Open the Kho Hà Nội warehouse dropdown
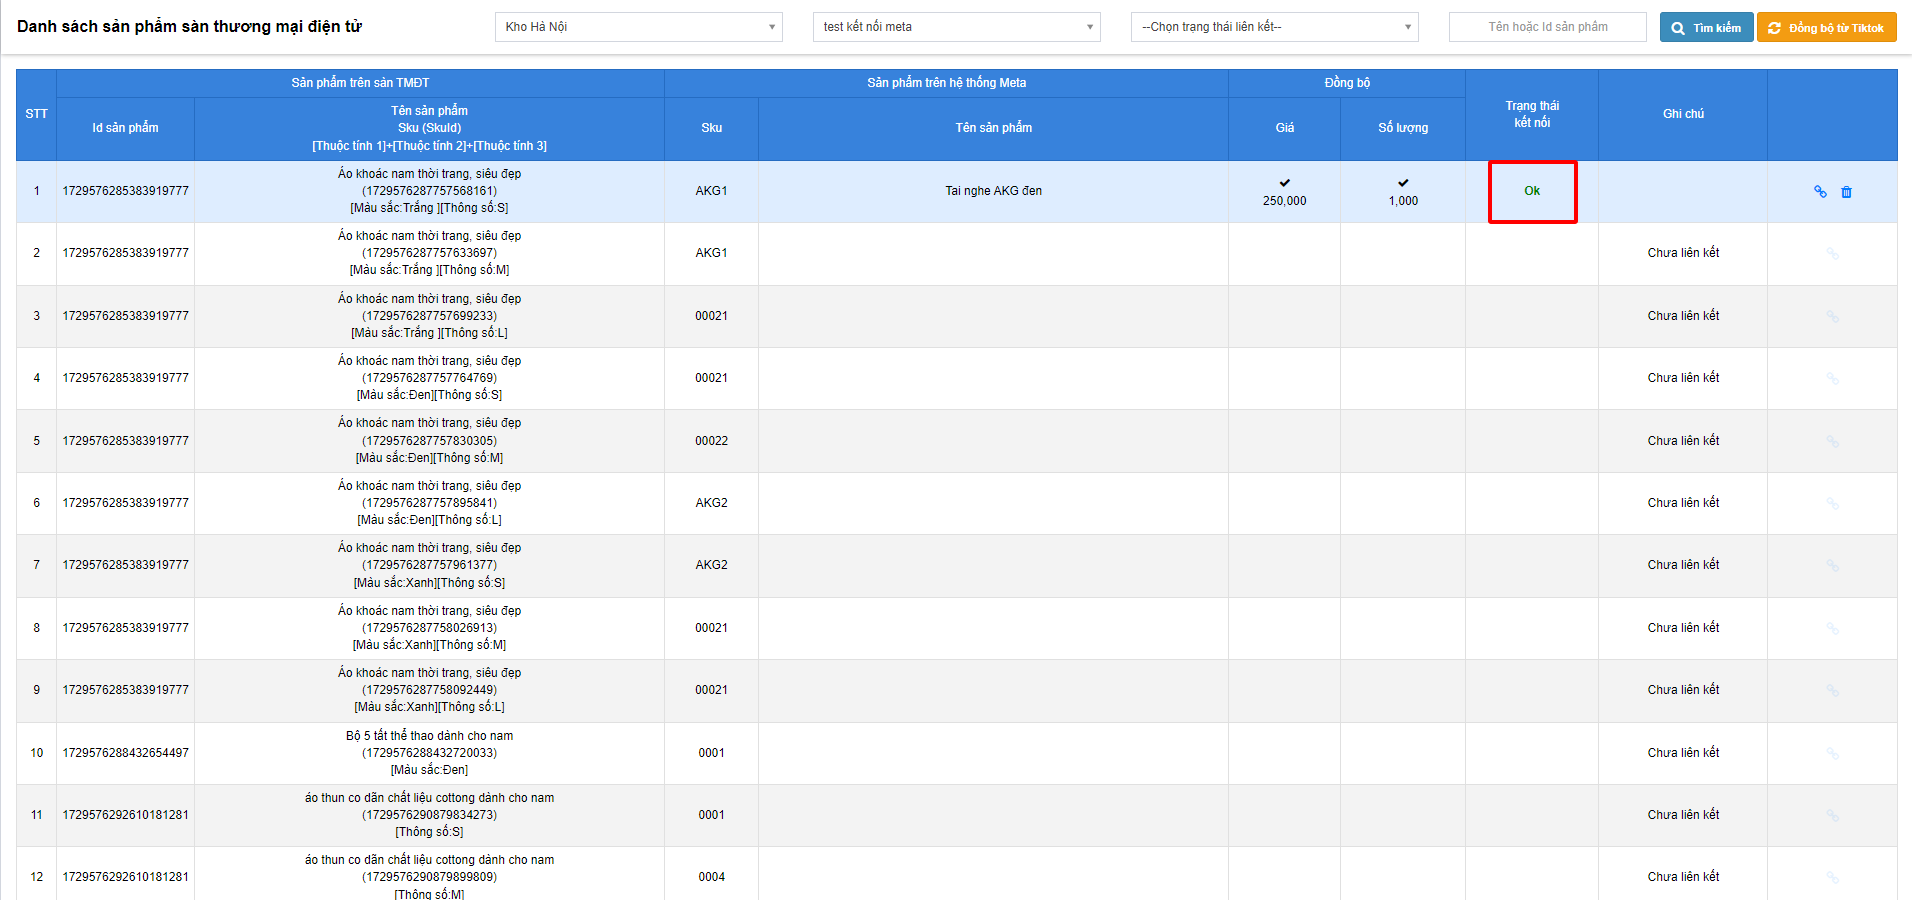The width and height of the screenshot is (1912, 900). [x=638, y=27]
